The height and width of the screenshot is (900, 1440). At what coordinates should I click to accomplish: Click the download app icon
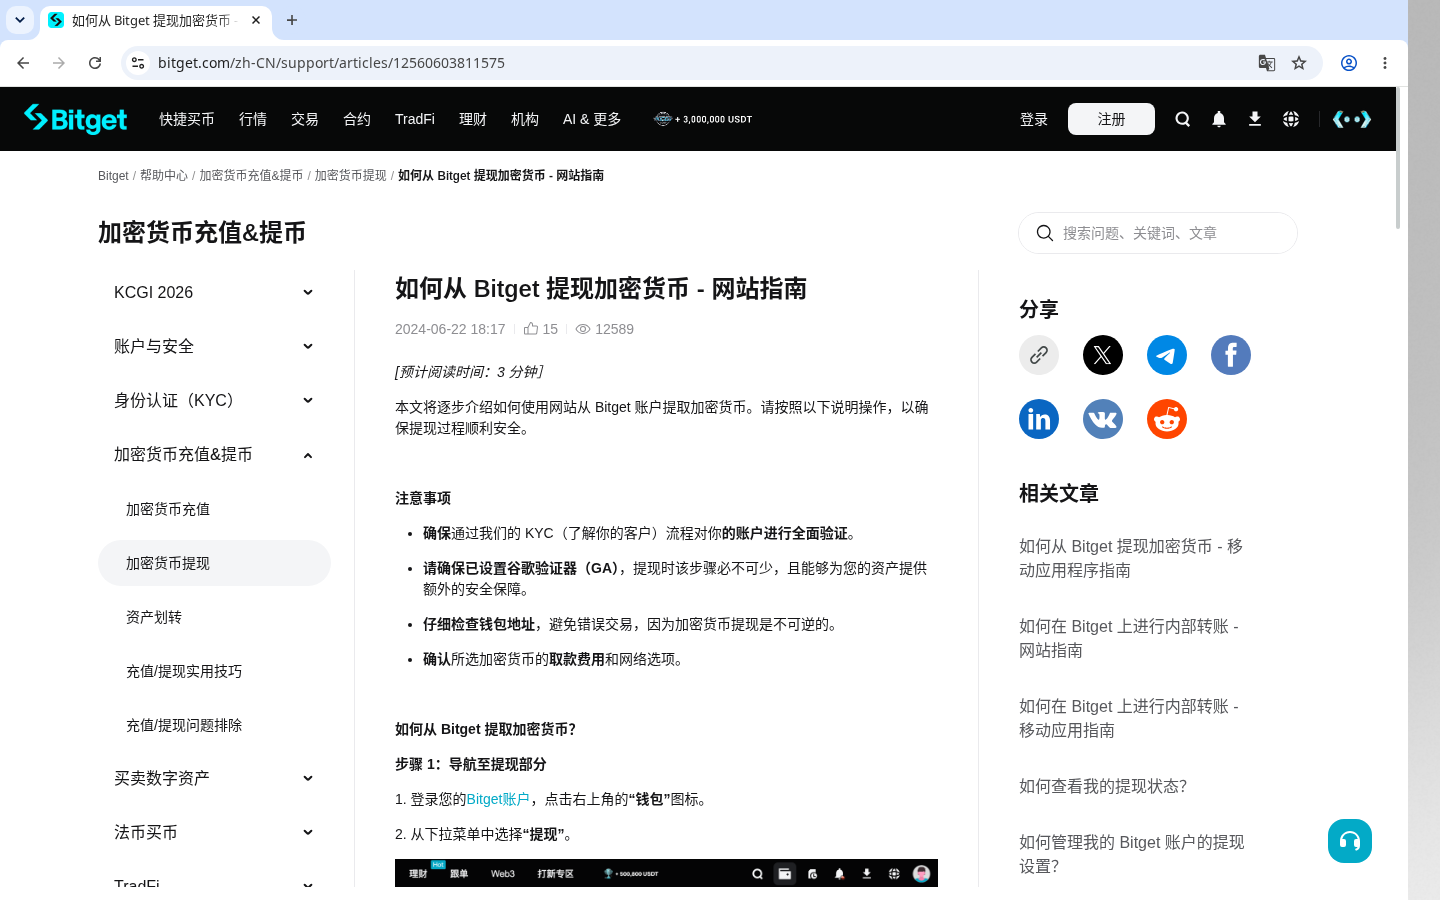coord(1254,119)
